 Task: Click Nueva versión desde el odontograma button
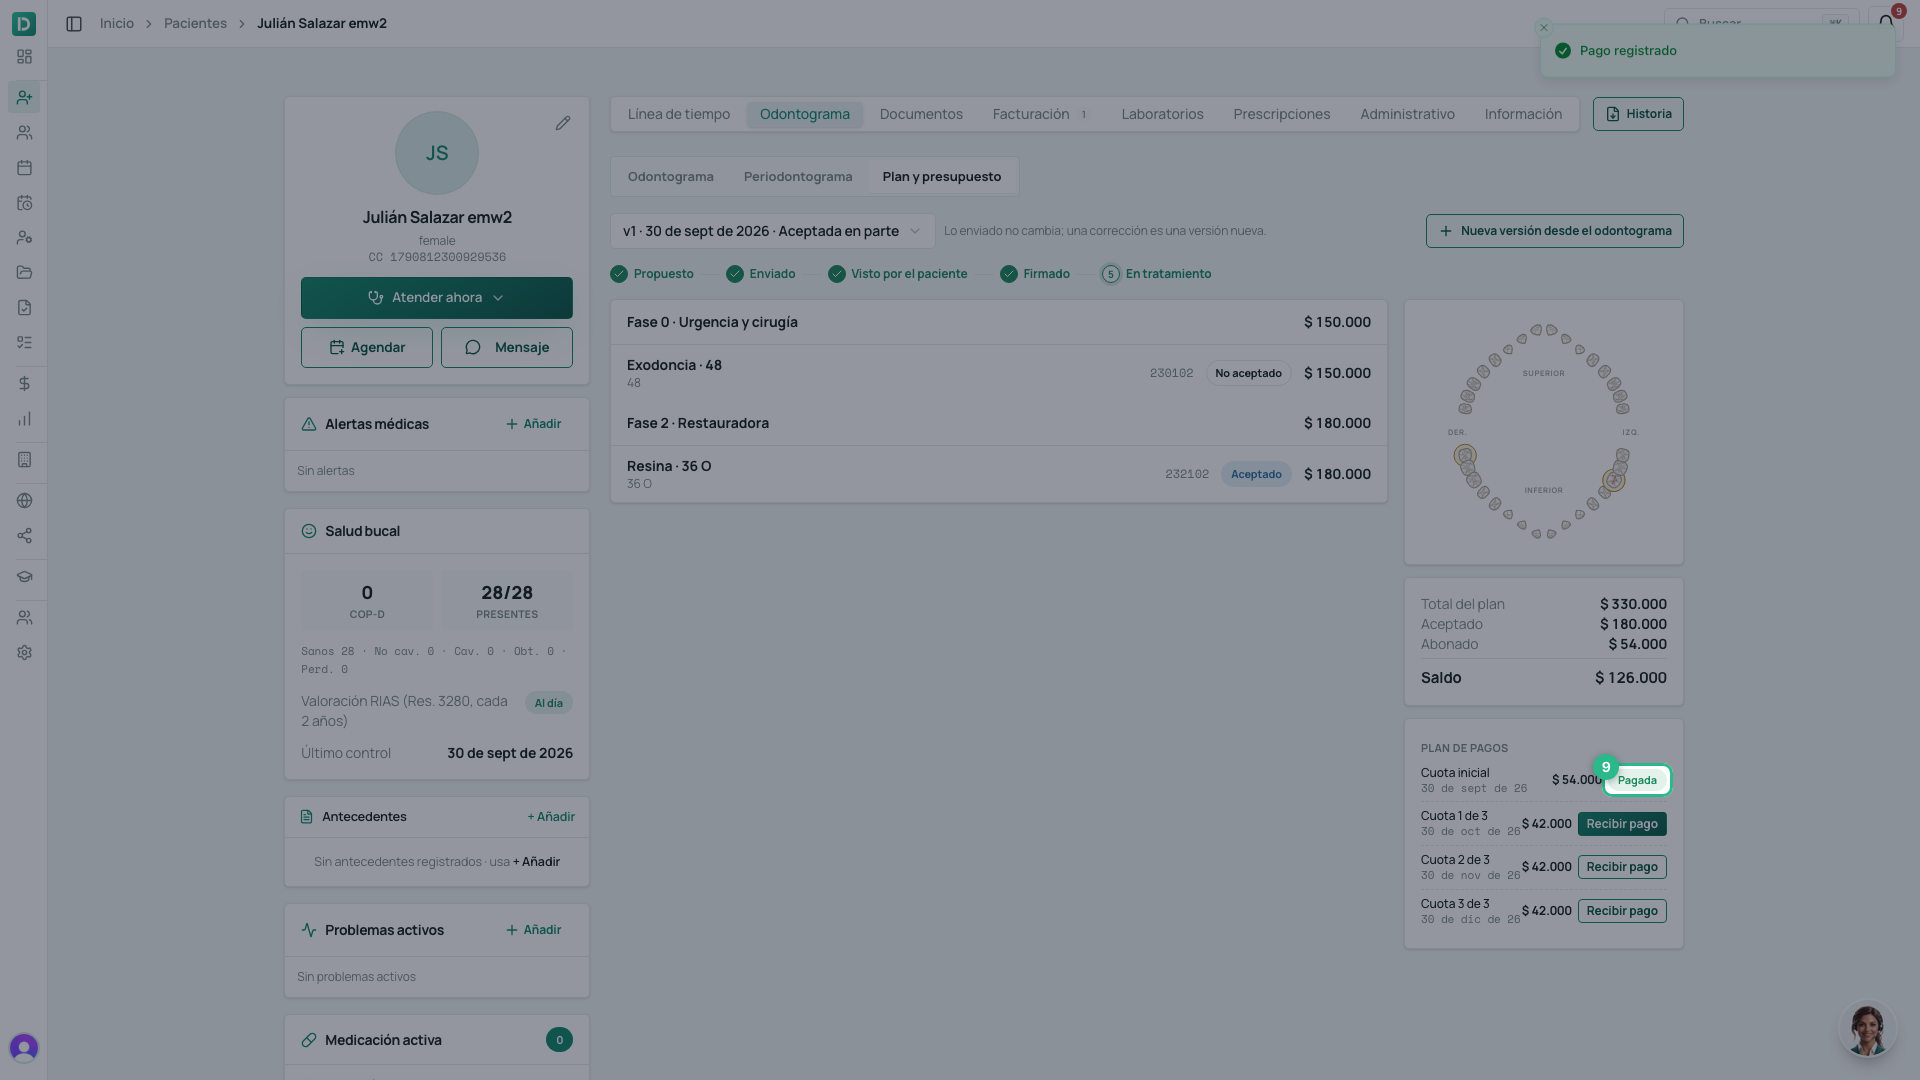click(x=1555, y=231)
